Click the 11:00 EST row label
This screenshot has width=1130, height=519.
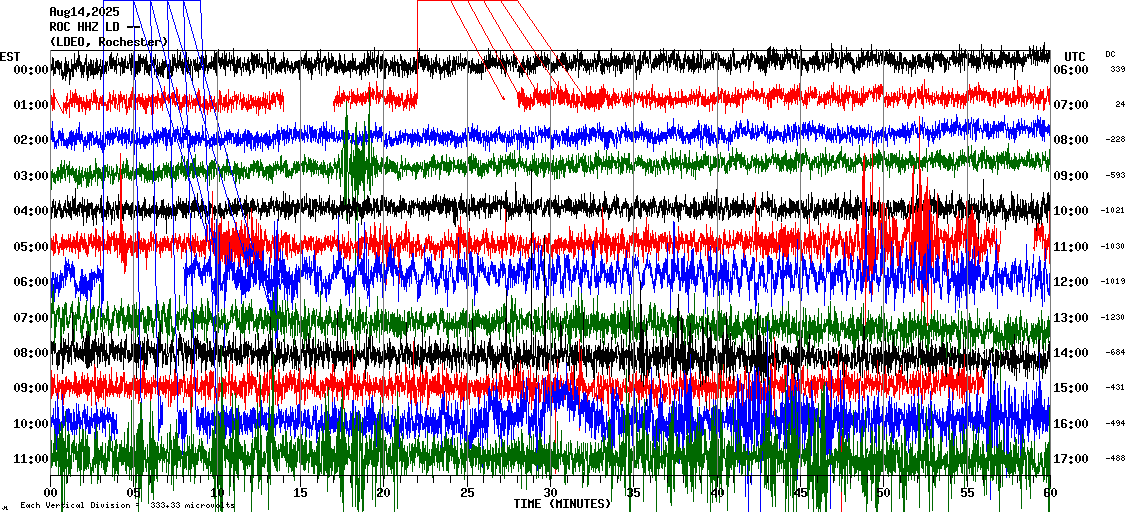(32, 459)
